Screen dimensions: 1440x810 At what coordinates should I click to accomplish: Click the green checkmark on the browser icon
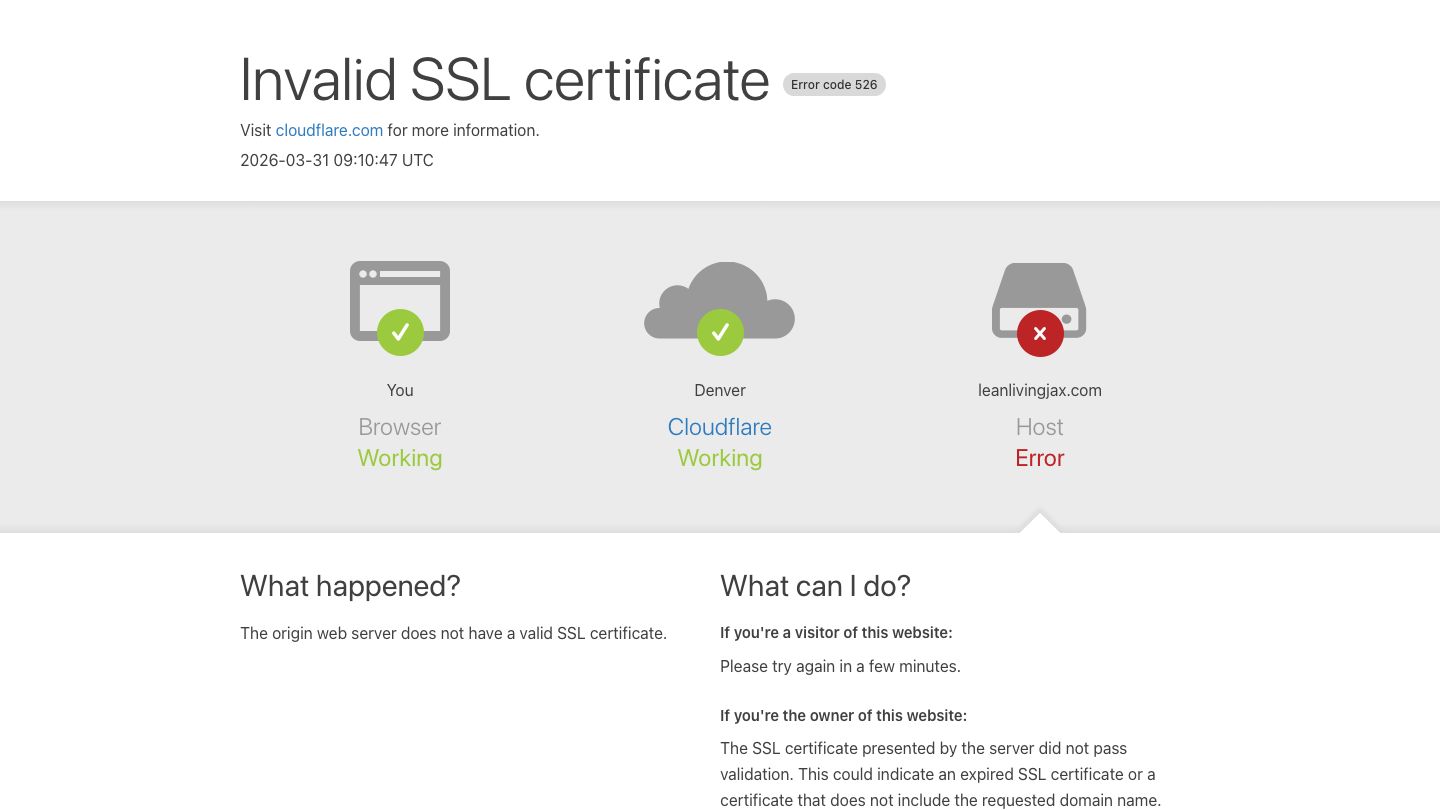(x=400, y=332)
